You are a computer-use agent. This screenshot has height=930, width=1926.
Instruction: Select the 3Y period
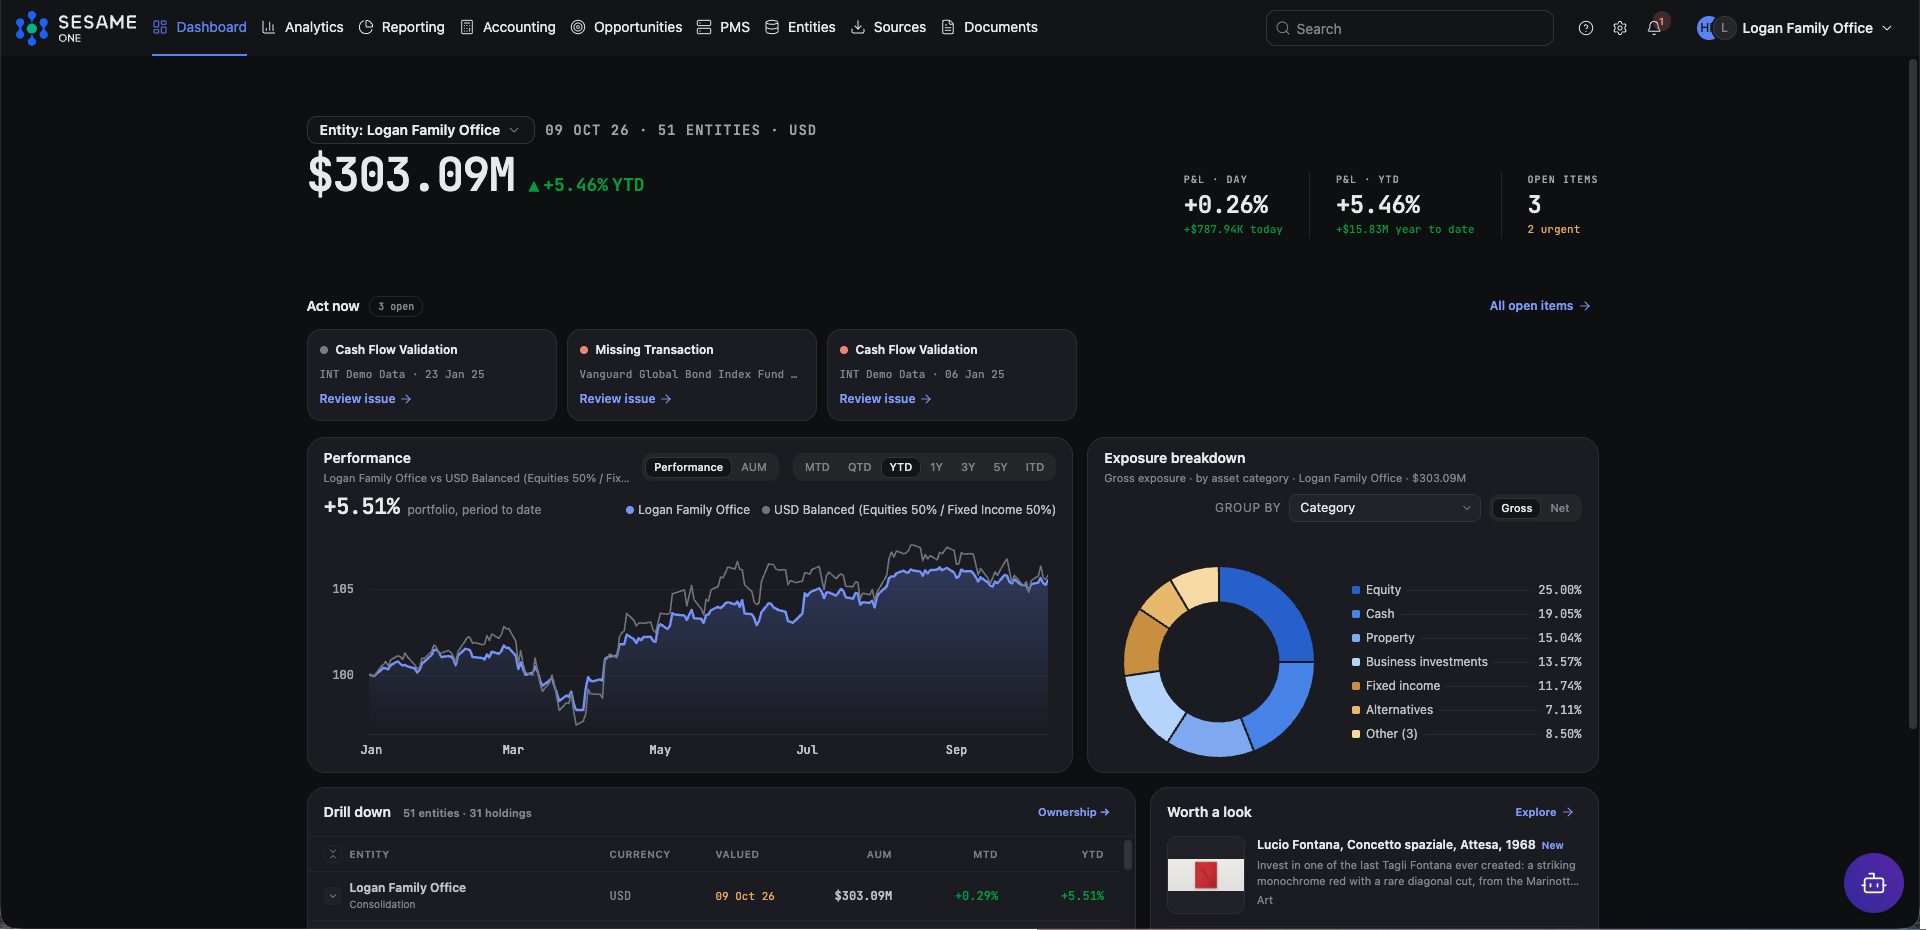[x=968, y=467]
